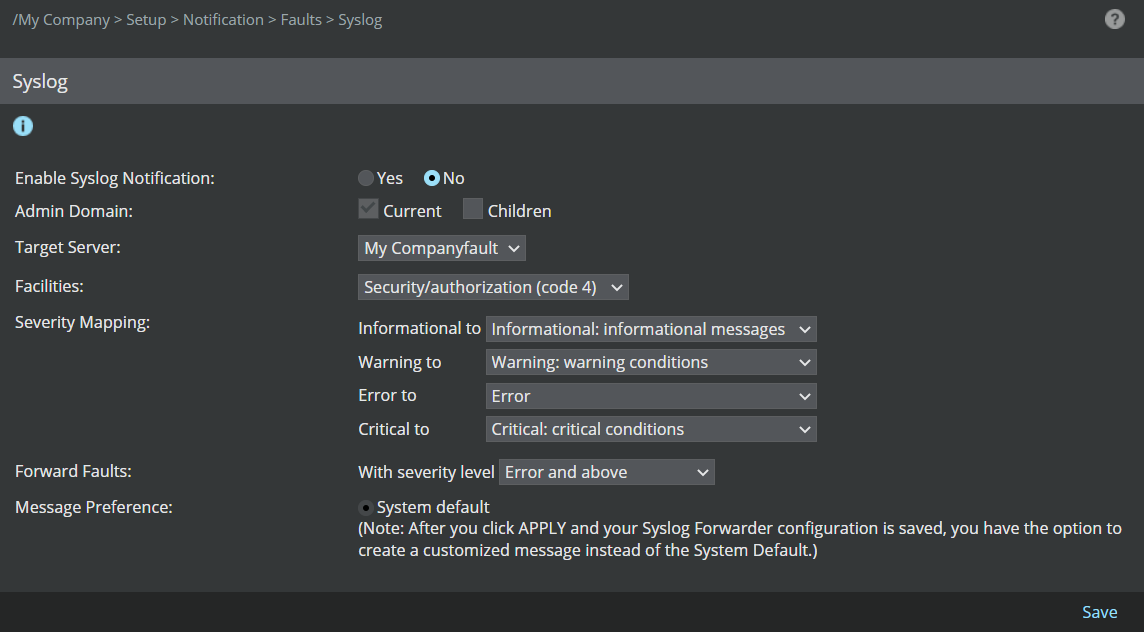This screenshot has height=632, width=1144.
Task: Click the Target Server label
Action: tap(68, 247)
